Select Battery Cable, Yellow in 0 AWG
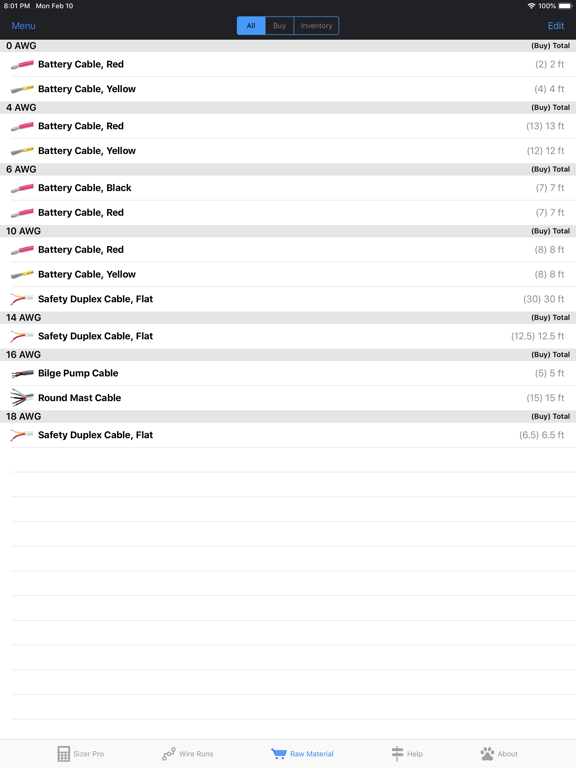This screenshot has width=576, height=768. click(288, 89)
